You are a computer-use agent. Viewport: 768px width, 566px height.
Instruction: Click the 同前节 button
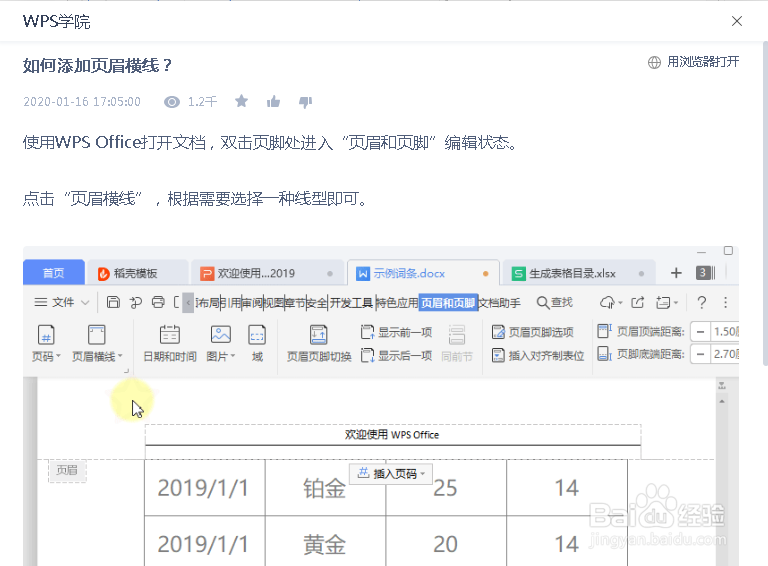(456, 343)
